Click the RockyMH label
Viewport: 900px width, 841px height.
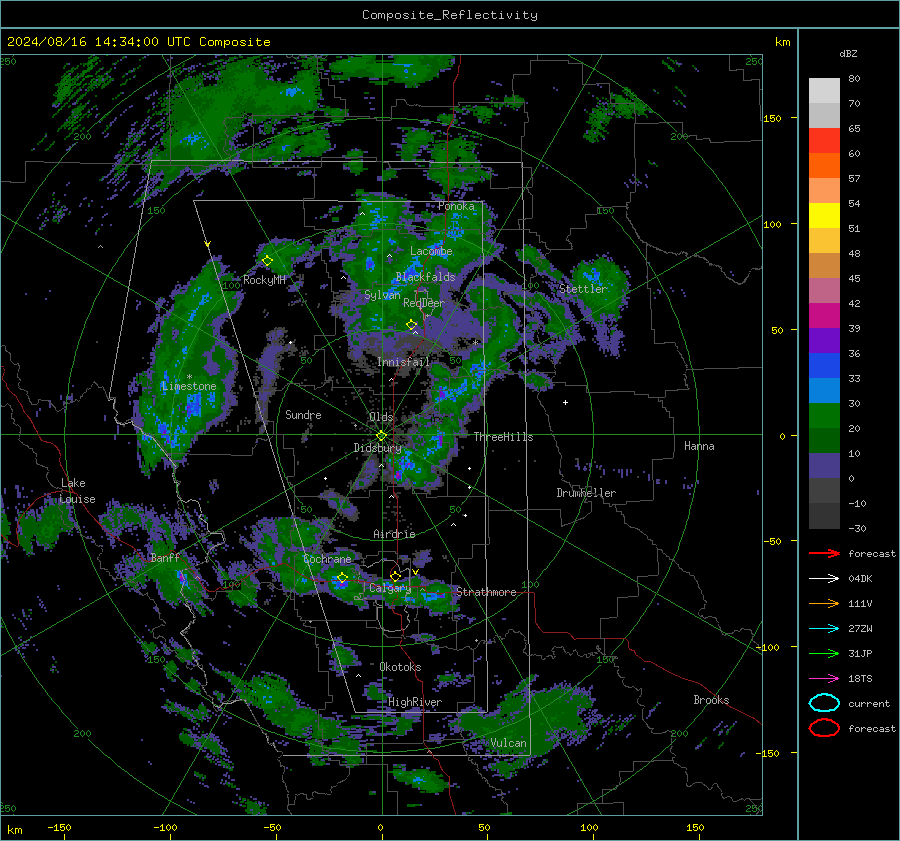pos(264,280)
